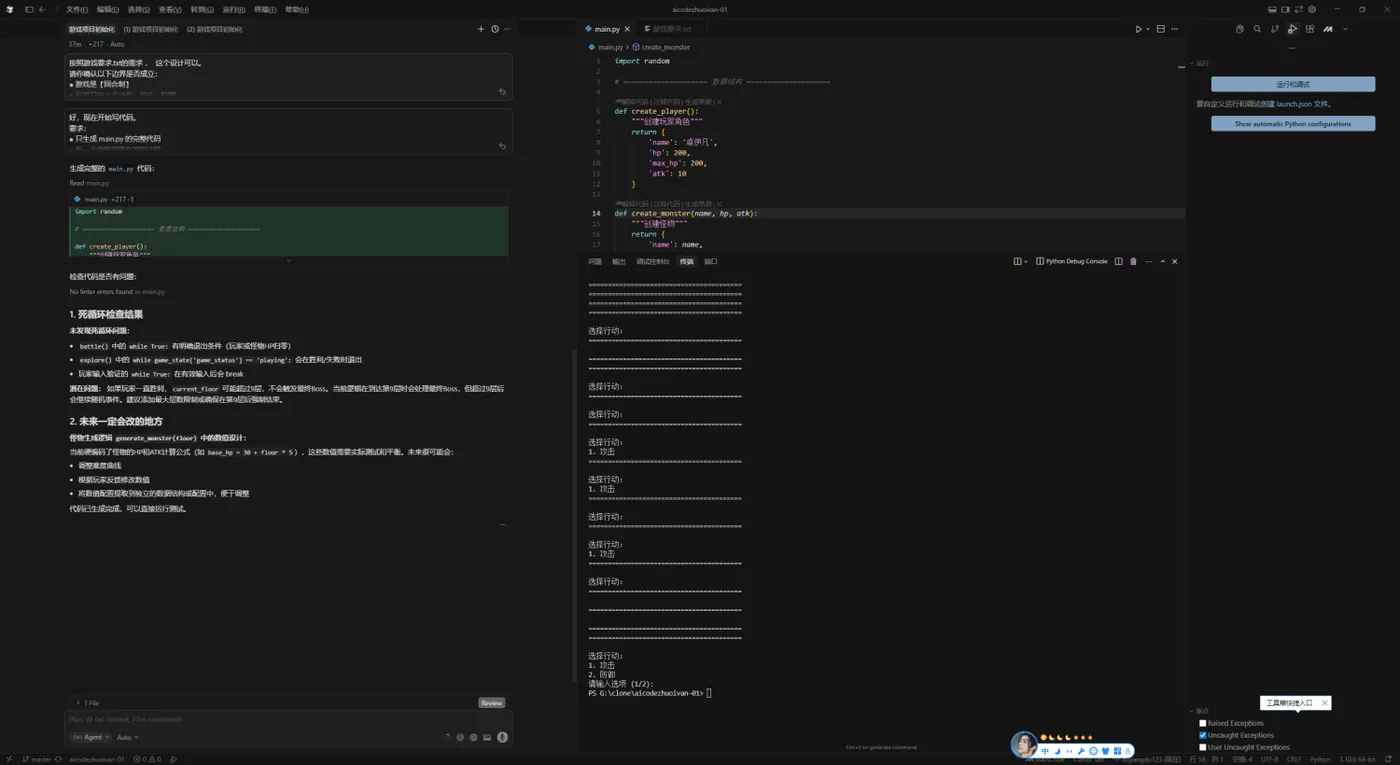
Task: Click the 运行和调试 button
Action: pyautogui.click(x=1293, y=84)
